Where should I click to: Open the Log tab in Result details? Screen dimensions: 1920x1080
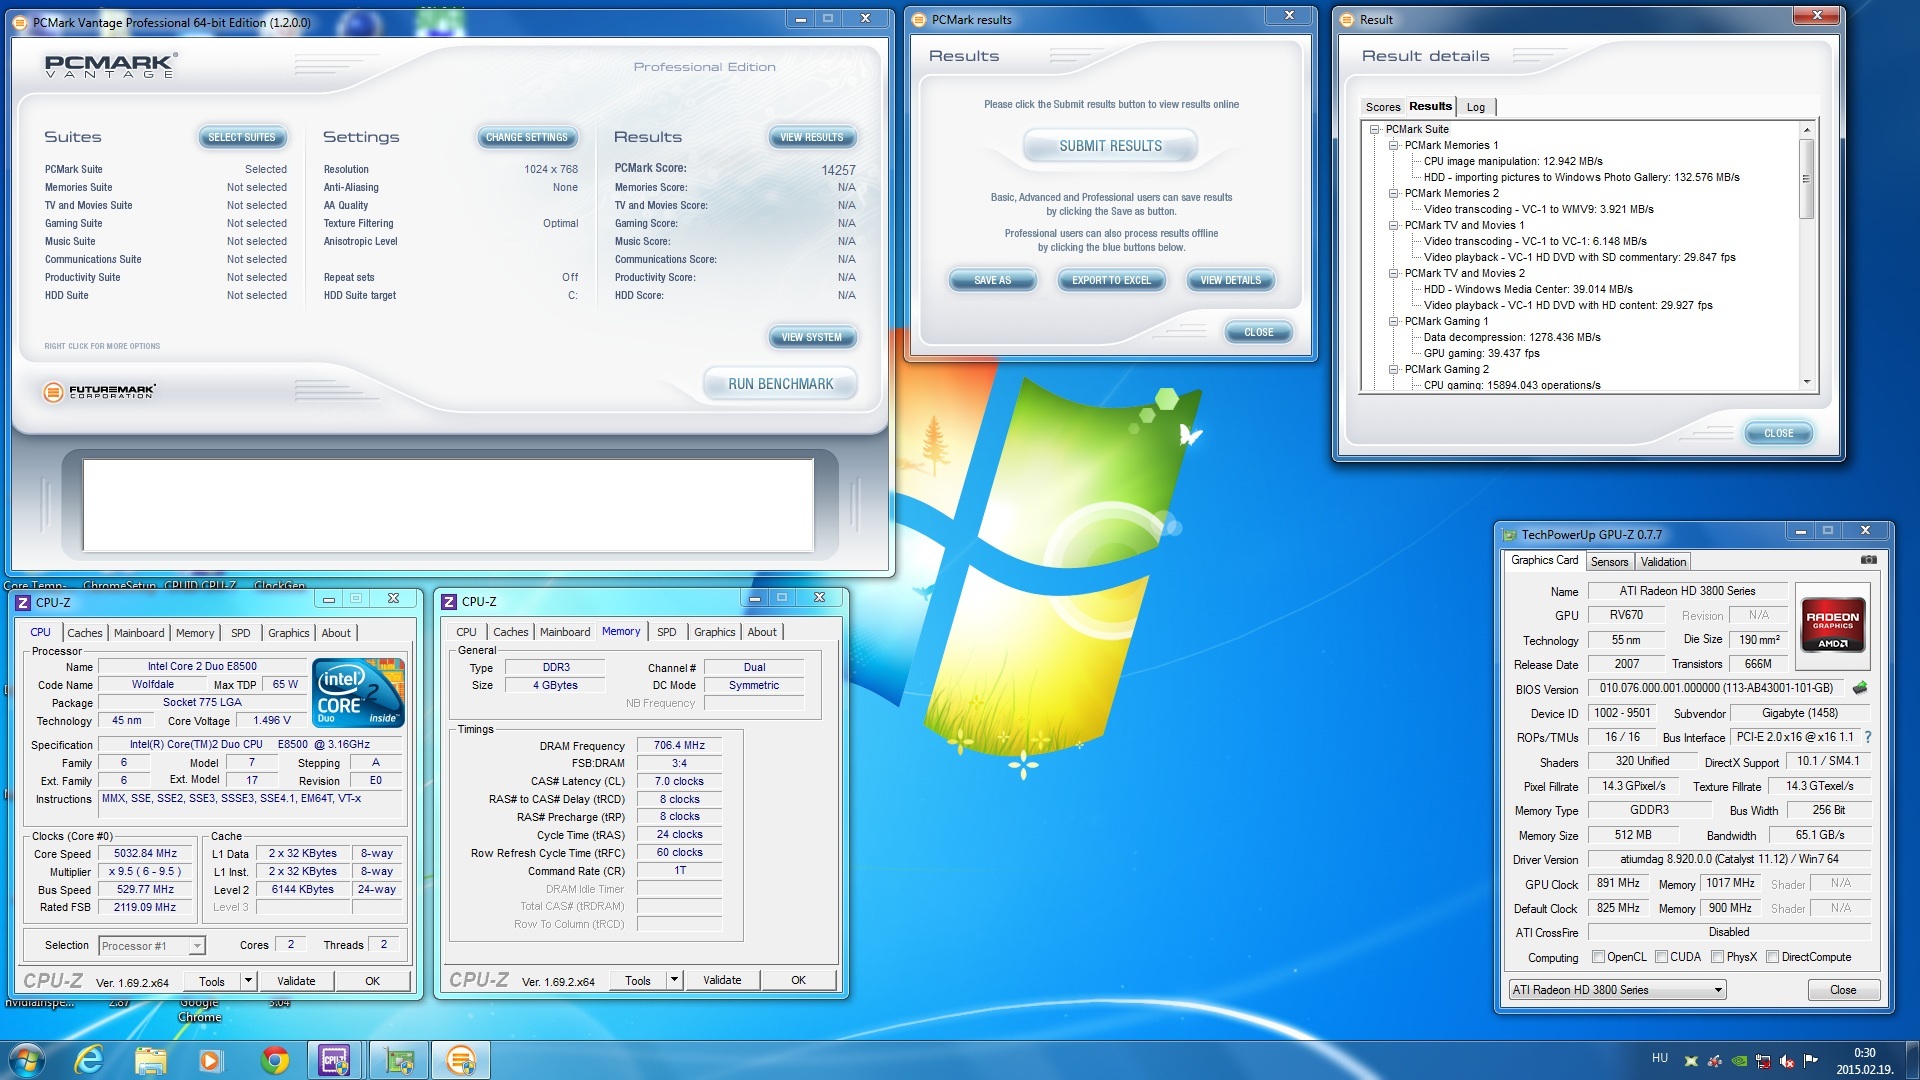tap(1476, 107)
